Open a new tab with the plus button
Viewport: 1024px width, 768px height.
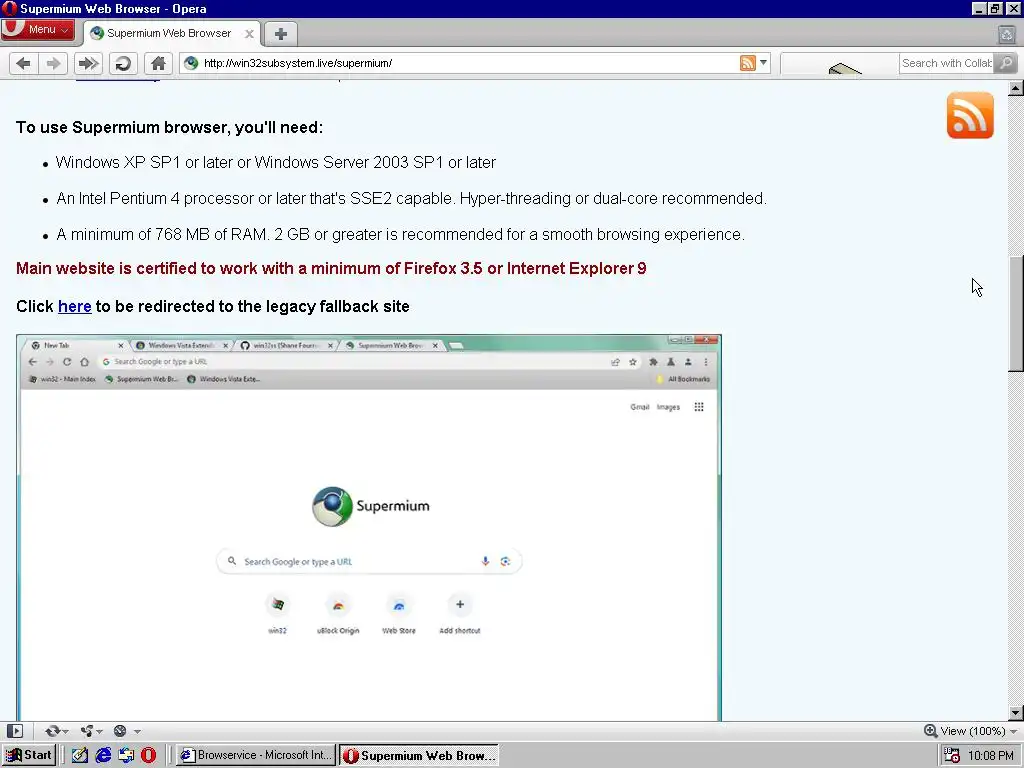[x=281, y=34]
